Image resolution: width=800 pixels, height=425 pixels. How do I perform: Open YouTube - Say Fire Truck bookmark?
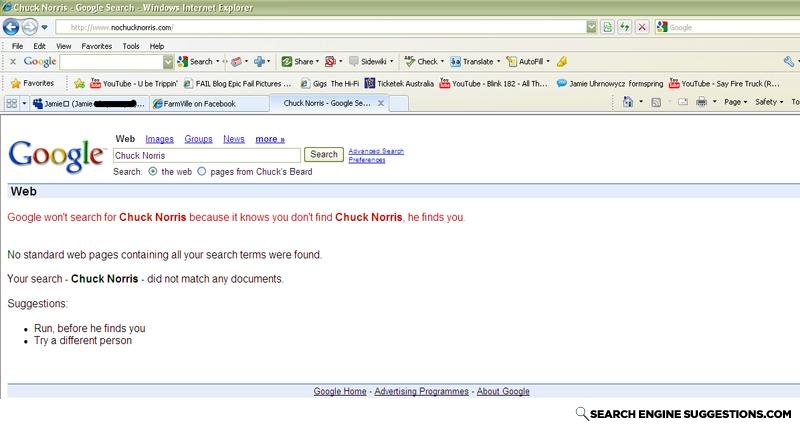tap(724, 83)
